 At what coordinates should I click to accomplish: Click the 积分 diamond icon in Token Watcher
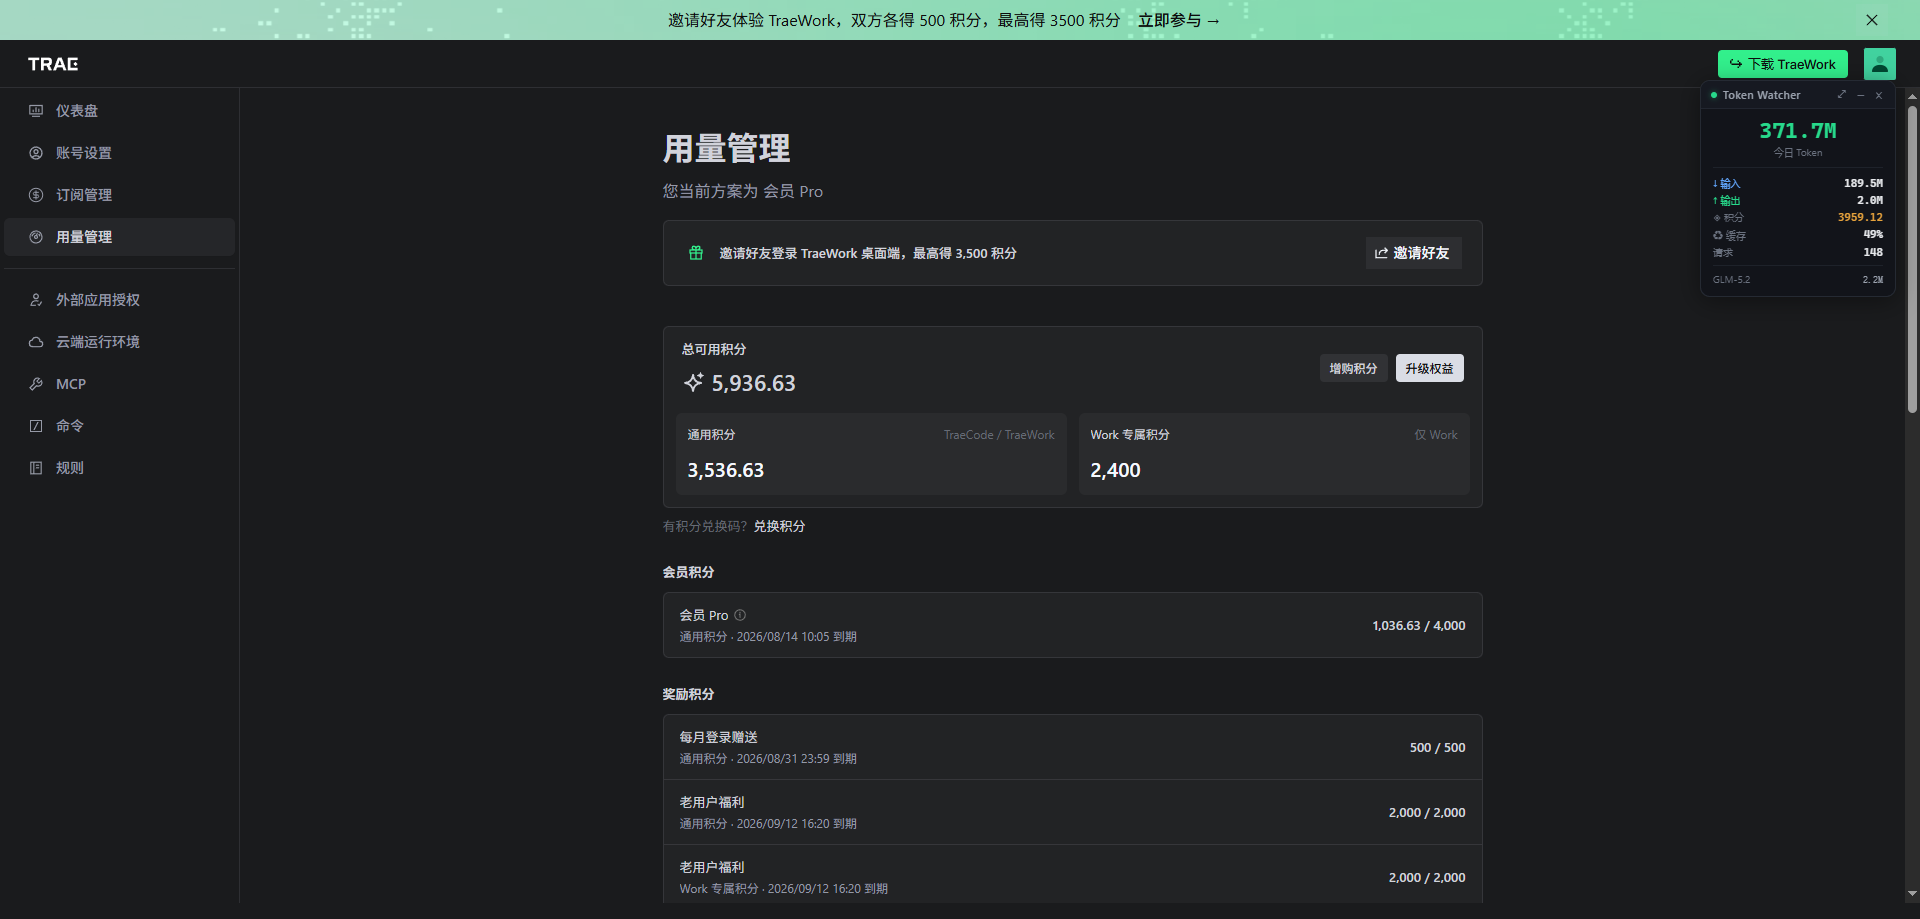pyautogui.click(x=1717, y=218)
